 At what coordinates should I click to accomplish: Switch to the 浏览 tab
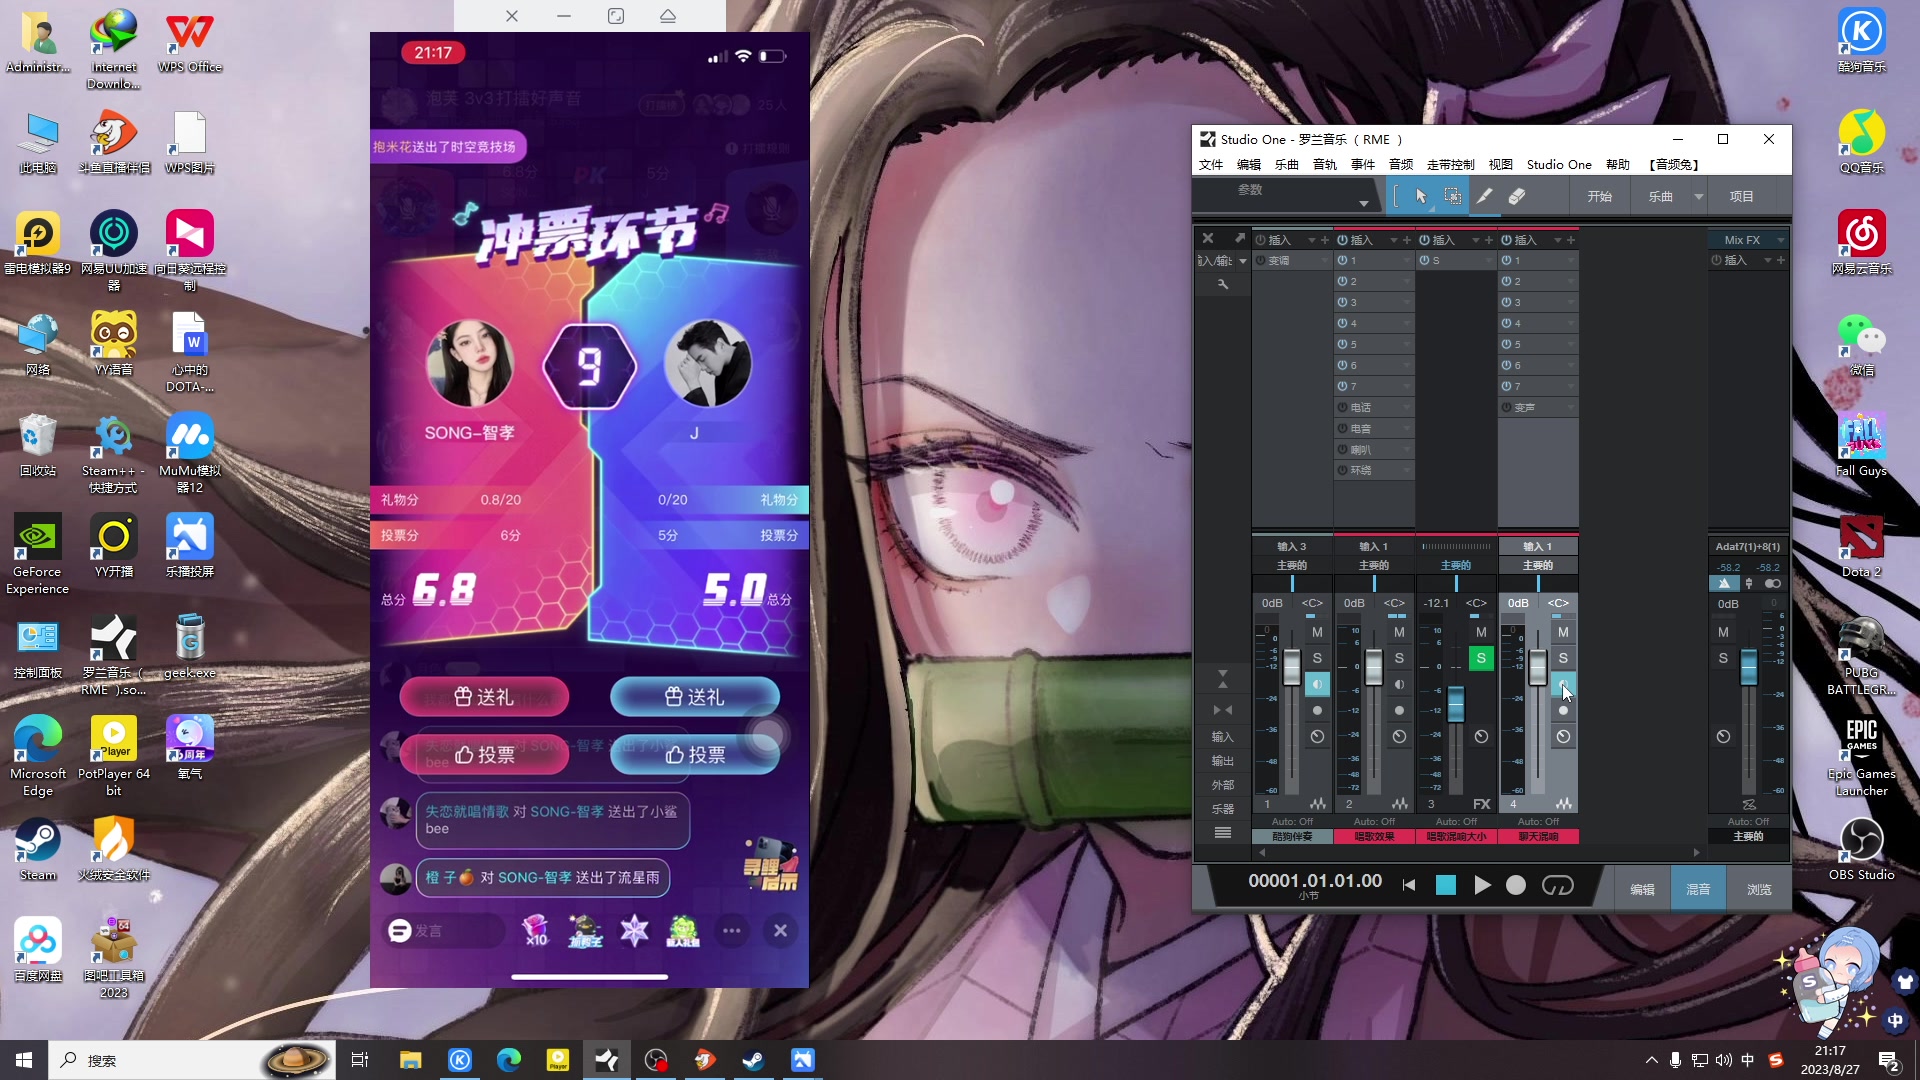(1759, 889)
